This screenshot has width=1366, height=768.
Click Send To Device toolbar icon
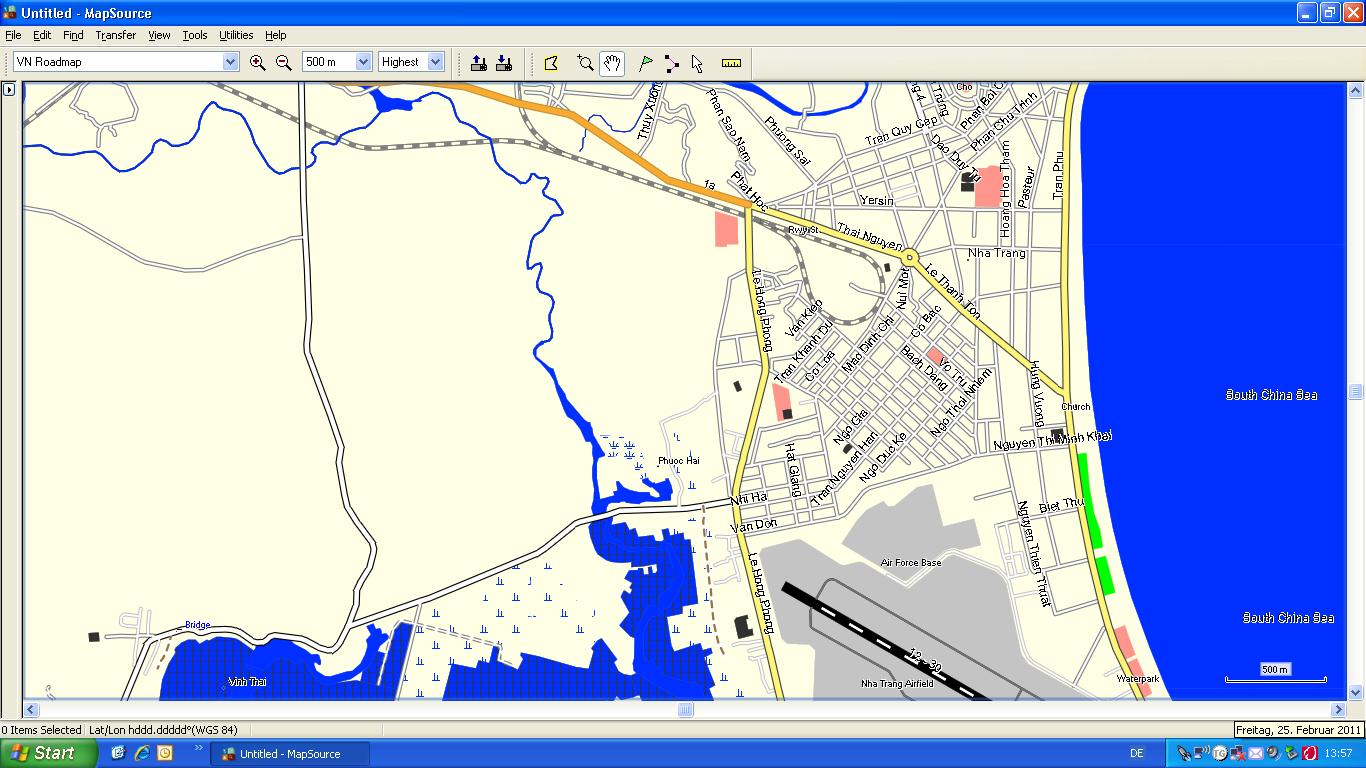(479, 62)
